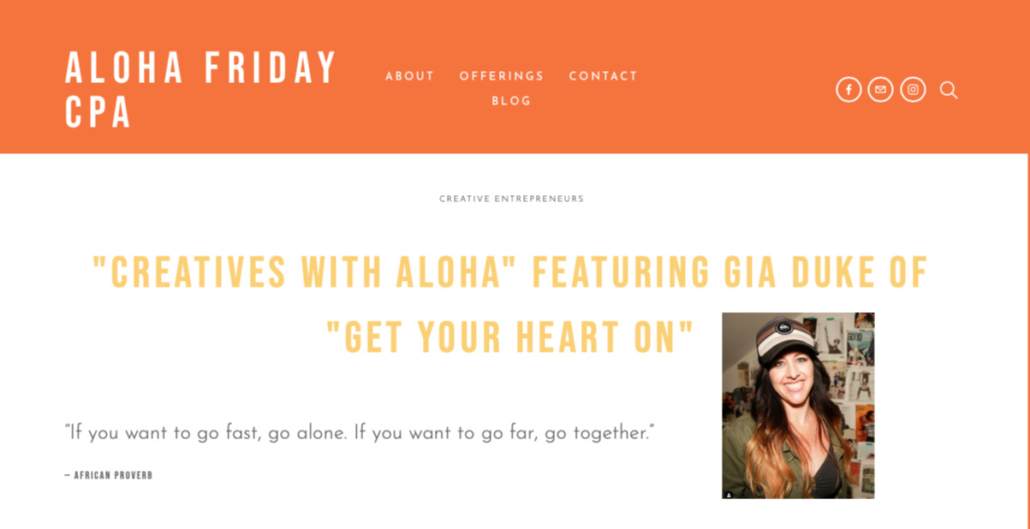
Task: Click the round badge on the cap
Action: click(785, 329)
